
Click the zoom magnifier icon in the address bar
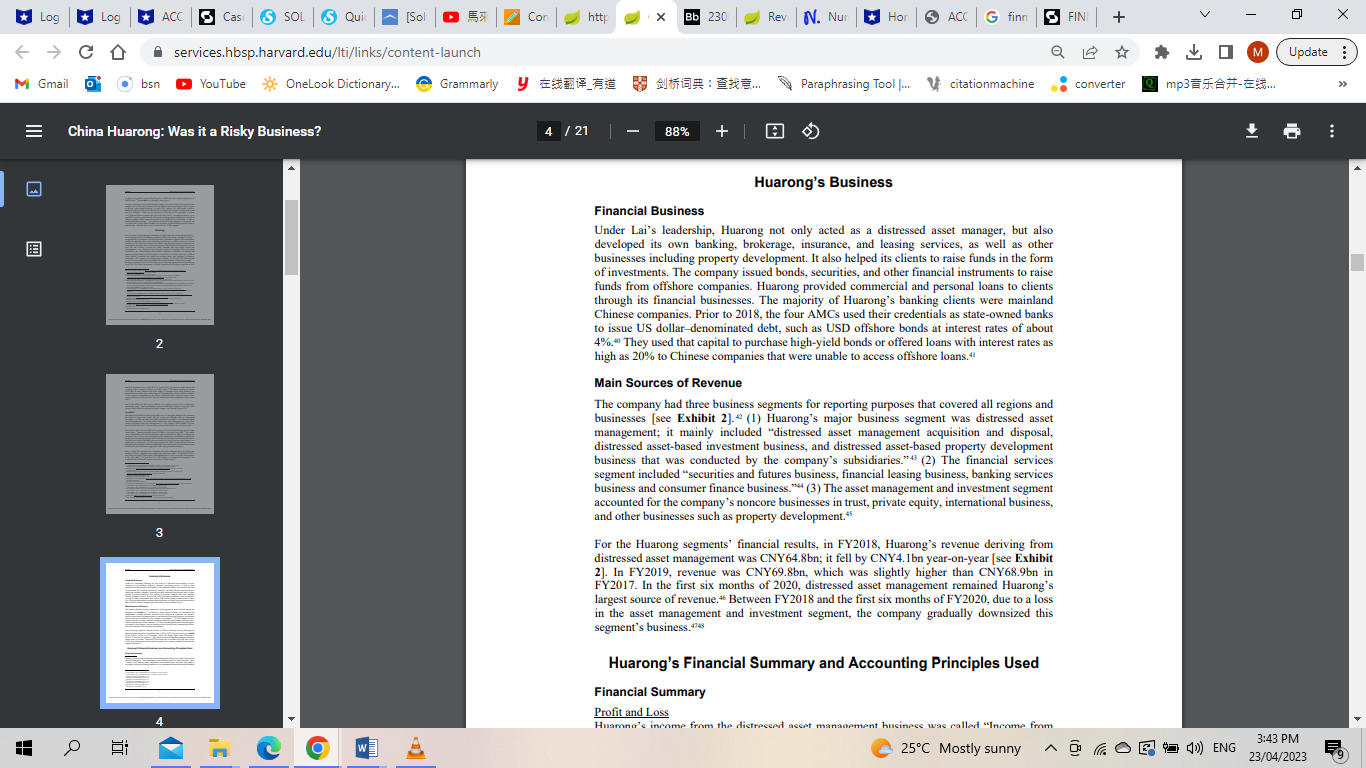[1058, 52]
